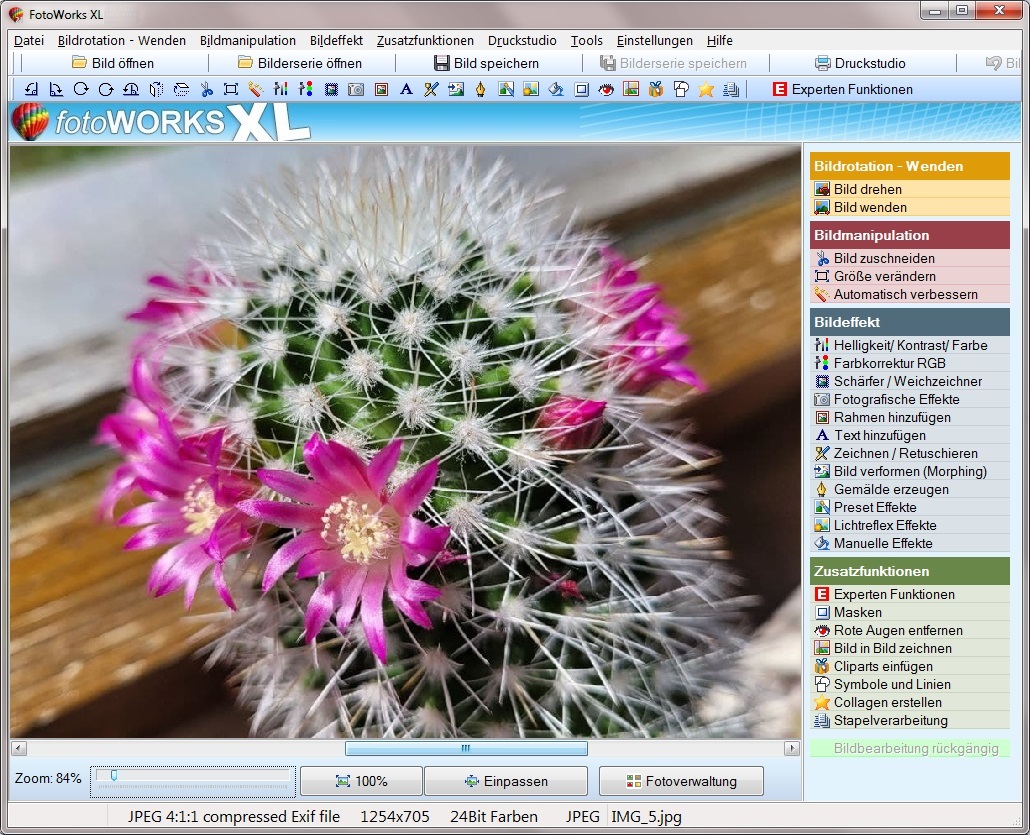Click the Bild öffnen button

coord(113,63)
